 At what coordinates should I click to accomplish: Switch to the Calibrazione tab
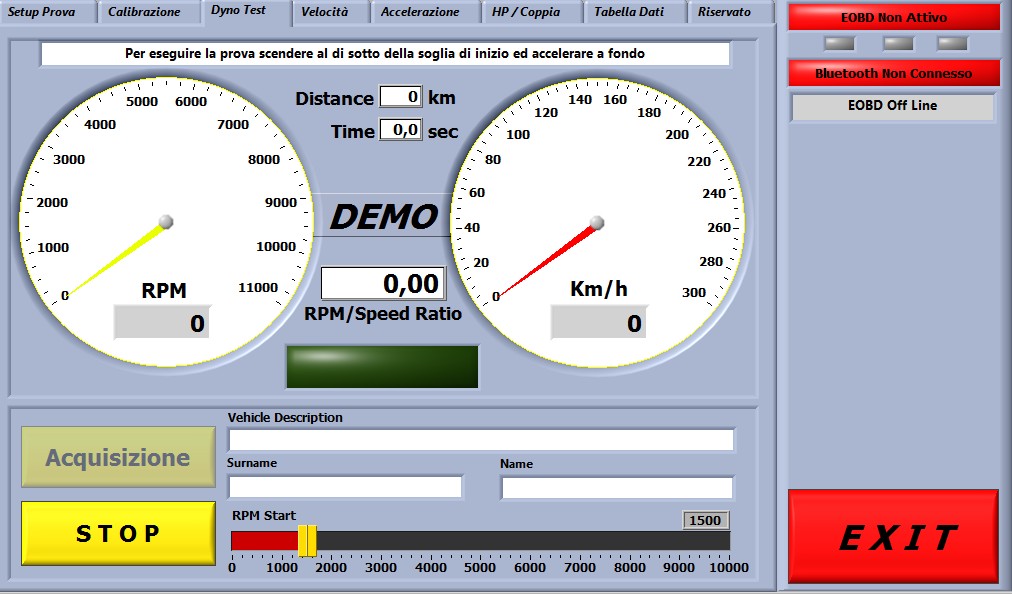tap(144, 12)
